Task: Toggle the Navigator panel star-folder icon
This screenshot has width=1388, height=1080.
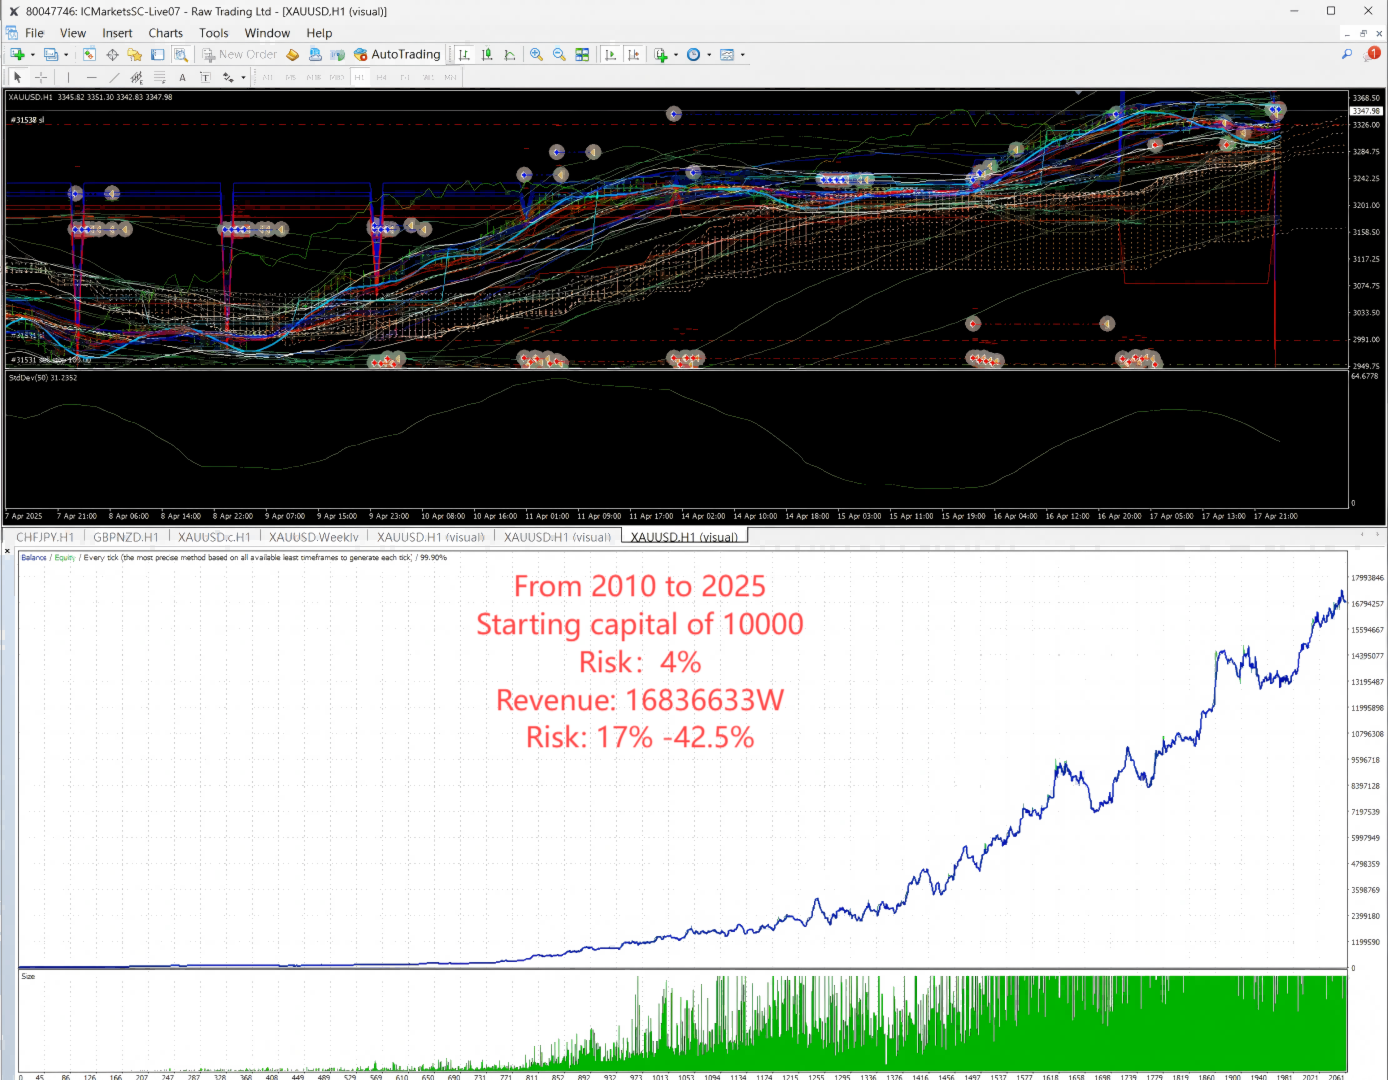Action: (134, 55)
